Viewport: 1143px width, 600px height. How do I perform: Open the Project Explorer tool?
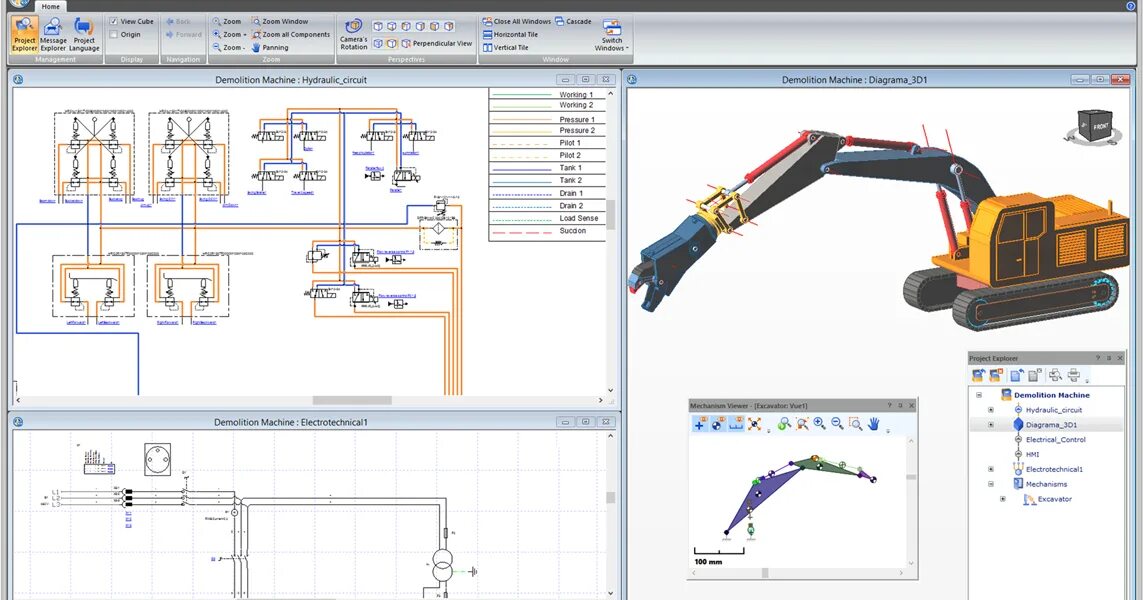click(x=24, y=34)
